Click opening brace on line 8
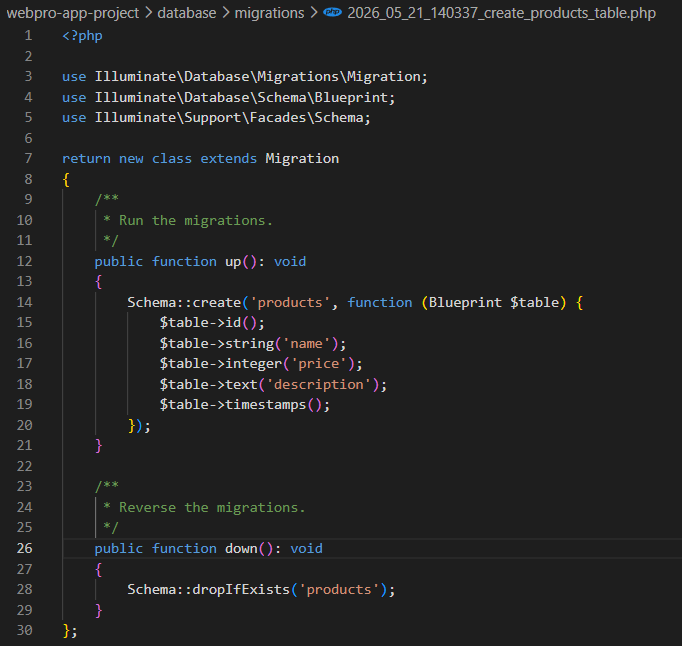Image resolution: width=682 pixels, height=646 pixels. click(66, 179)
